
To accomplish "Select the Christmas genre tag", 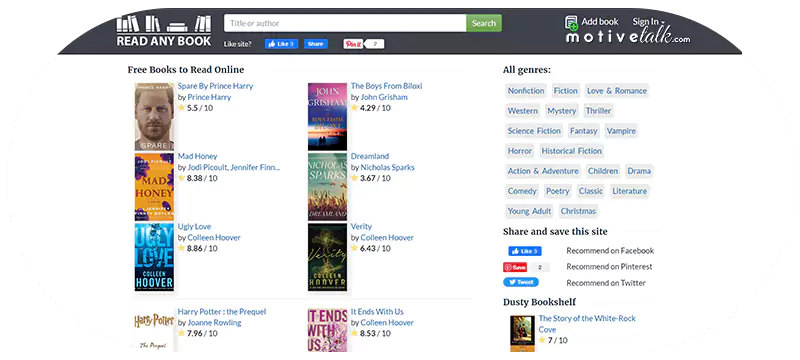I will pos(579,211).
